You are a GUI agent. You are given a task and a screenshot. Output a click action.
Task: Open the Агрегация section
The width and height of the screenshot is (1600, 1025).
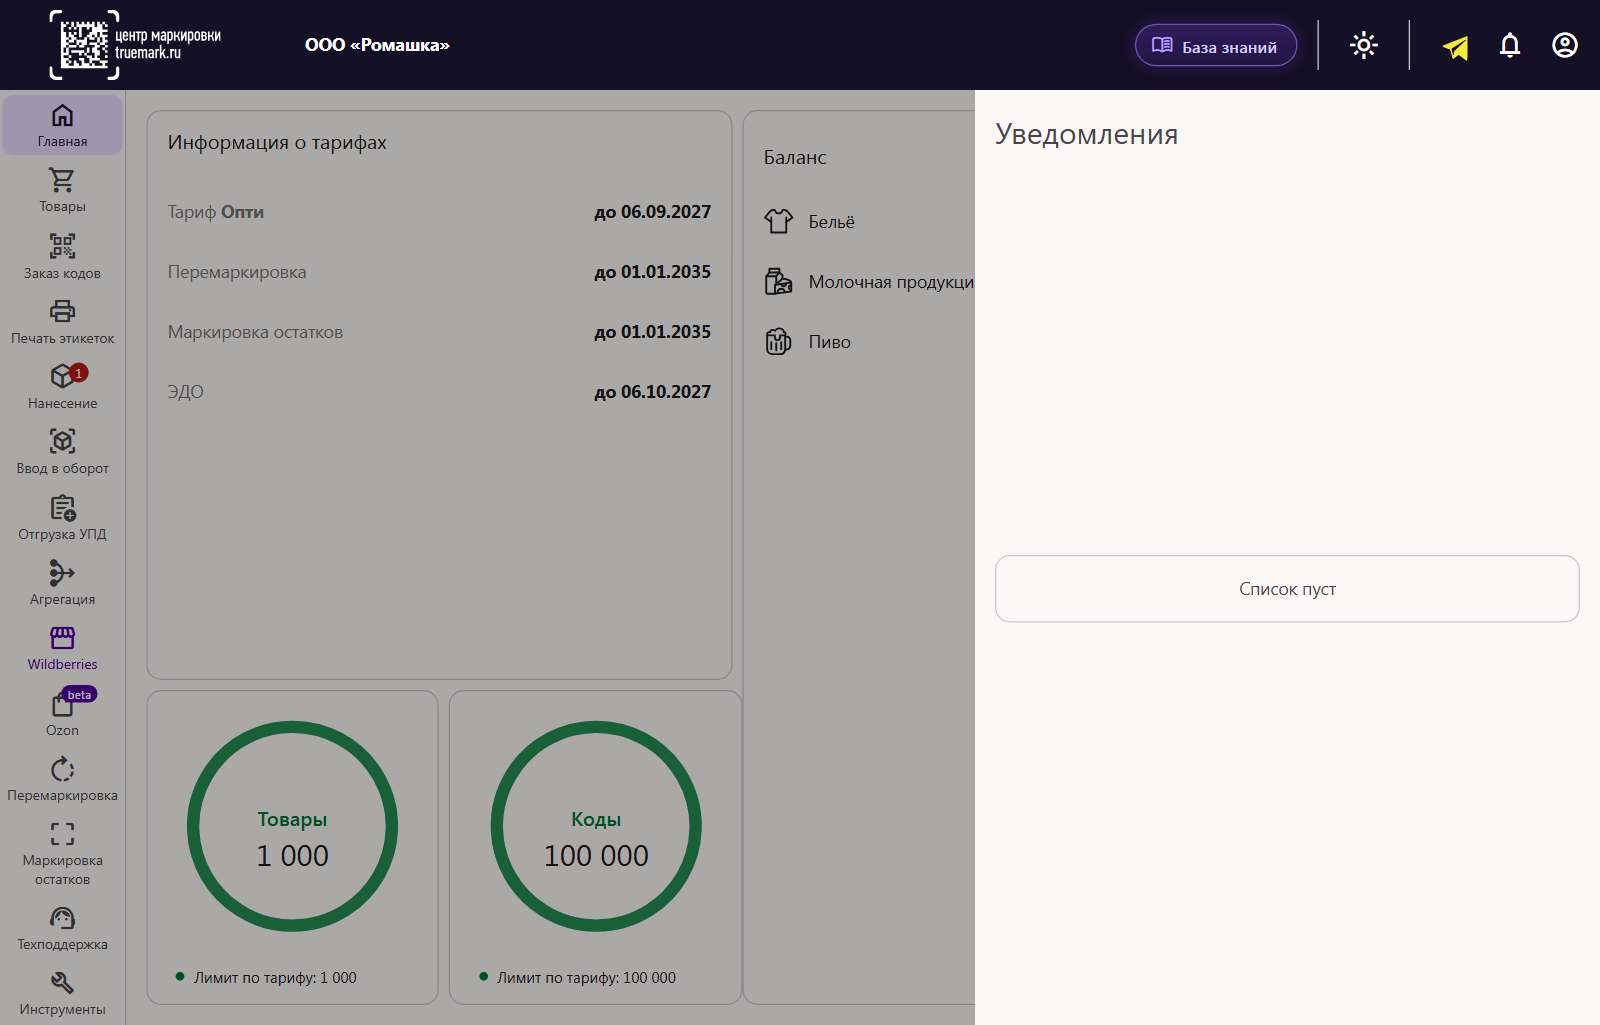62,583
